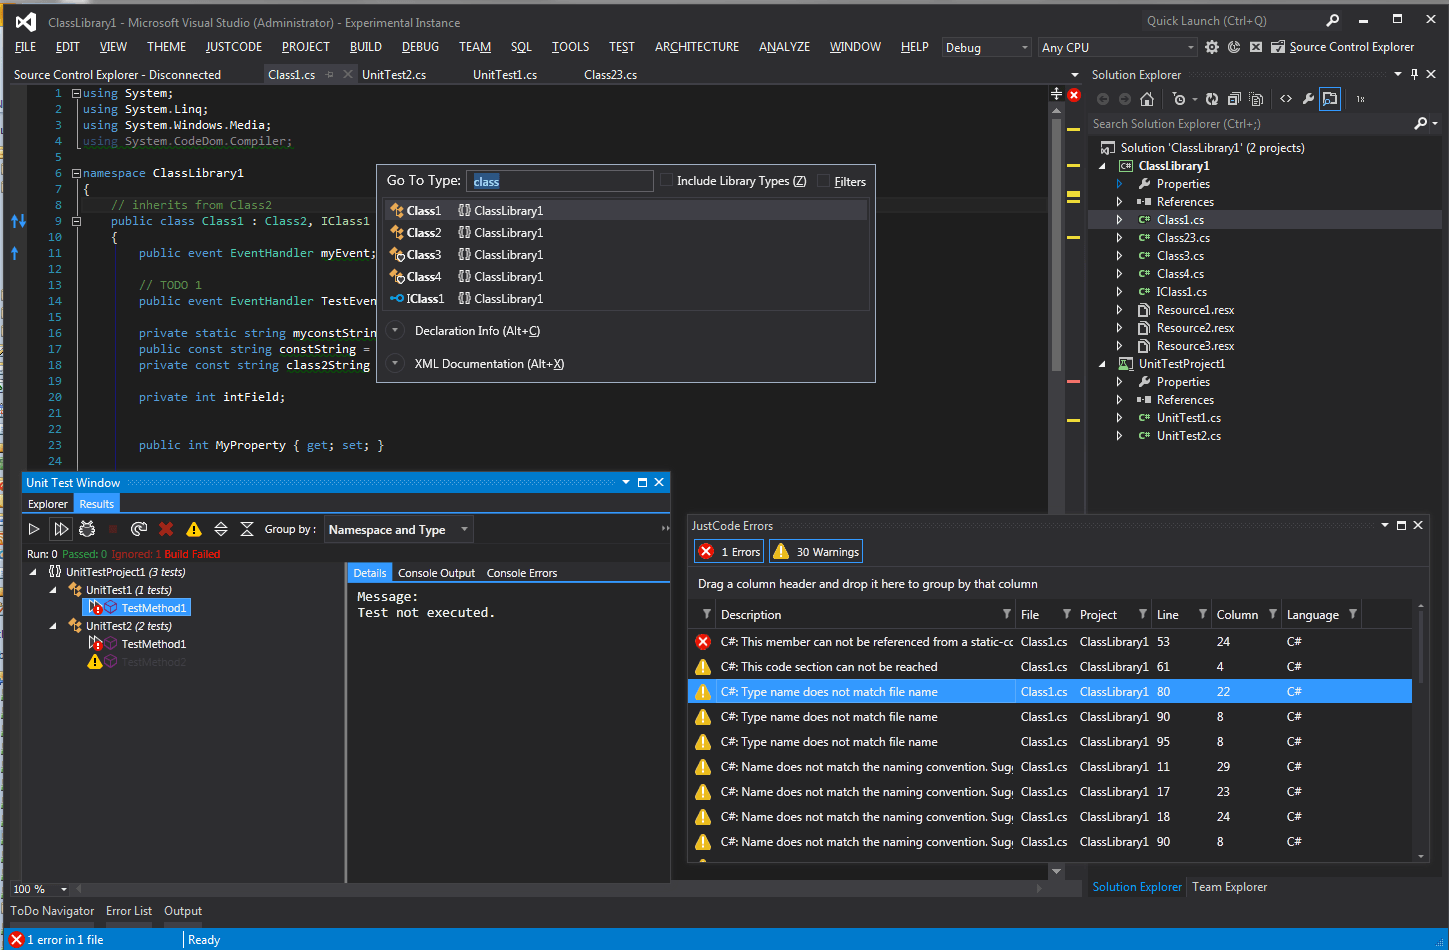
Task: Open the Group by Namespace and Type dropdown
Action: 398,529
